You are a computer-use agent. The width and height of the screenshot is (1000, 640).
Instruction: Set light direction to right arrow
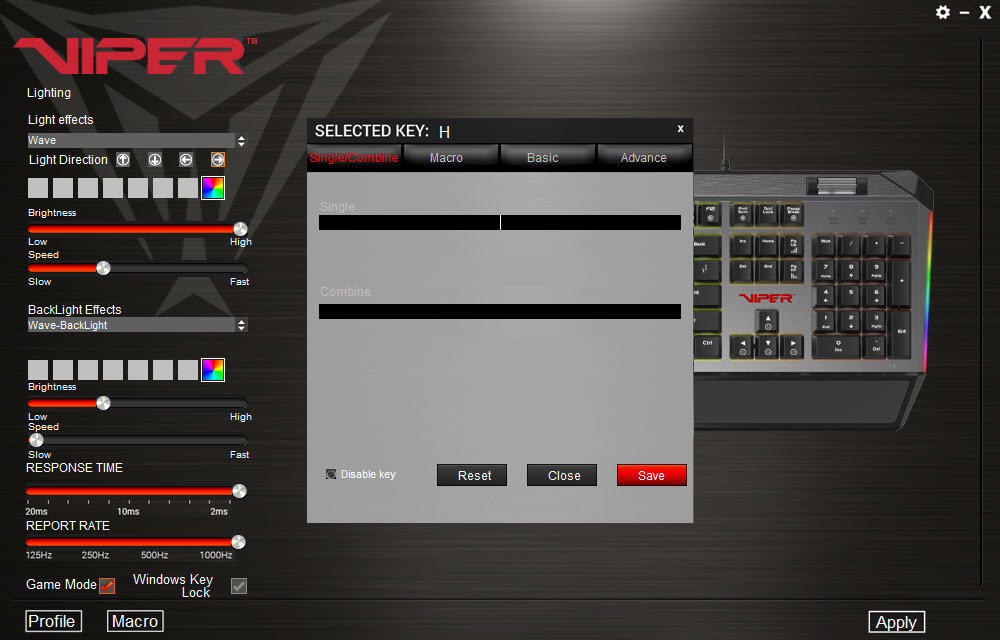pyautogui.click(x=217, y=159)
